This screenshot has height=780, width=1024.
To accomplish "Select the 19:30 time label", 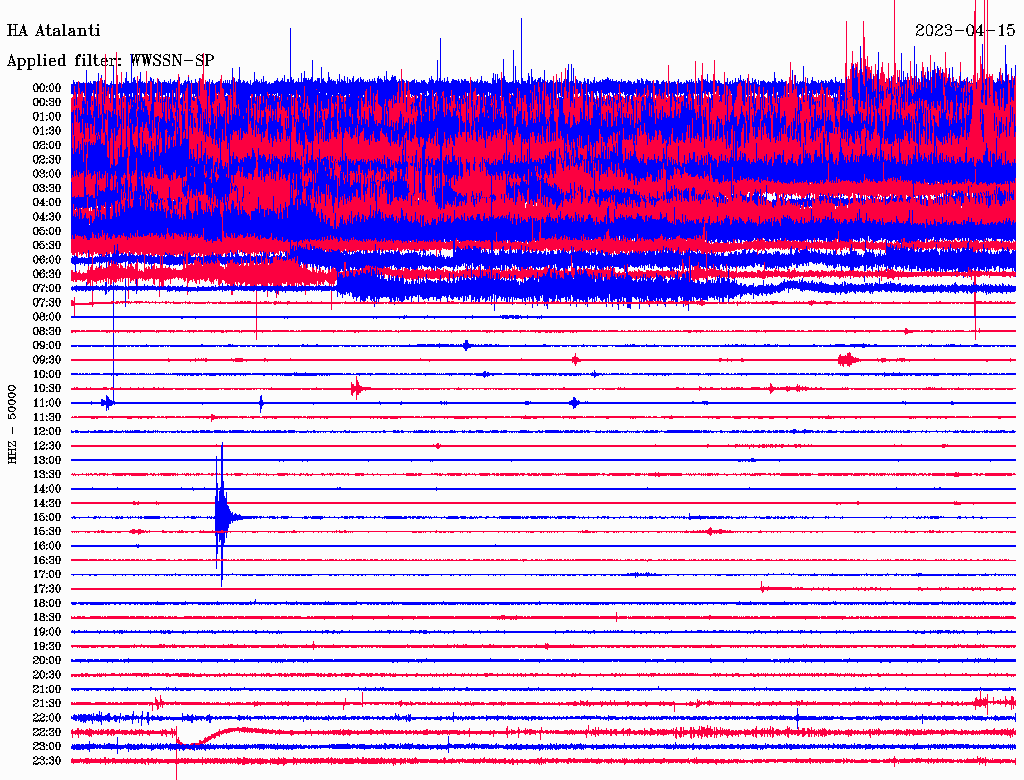I will click(x=47, y=646).
